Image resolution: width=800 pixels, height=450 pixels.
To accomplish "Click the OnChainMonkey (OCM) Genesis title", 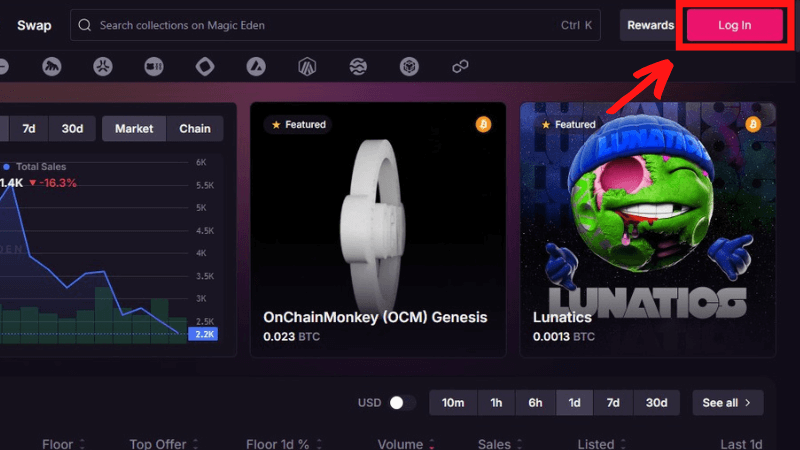I will 375,317.
